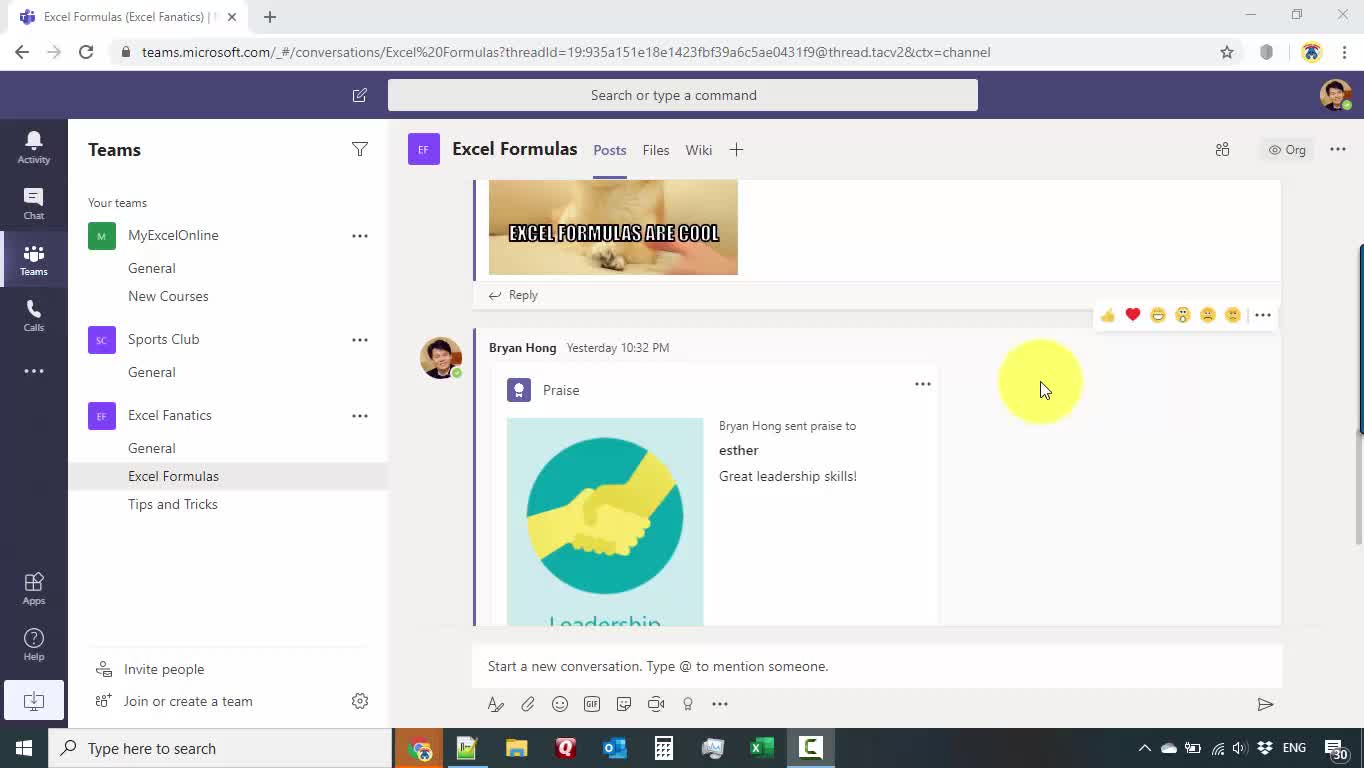This screenshot has width=1364, height=768.
Task: Switch to the Files tab
Action: 655,150
